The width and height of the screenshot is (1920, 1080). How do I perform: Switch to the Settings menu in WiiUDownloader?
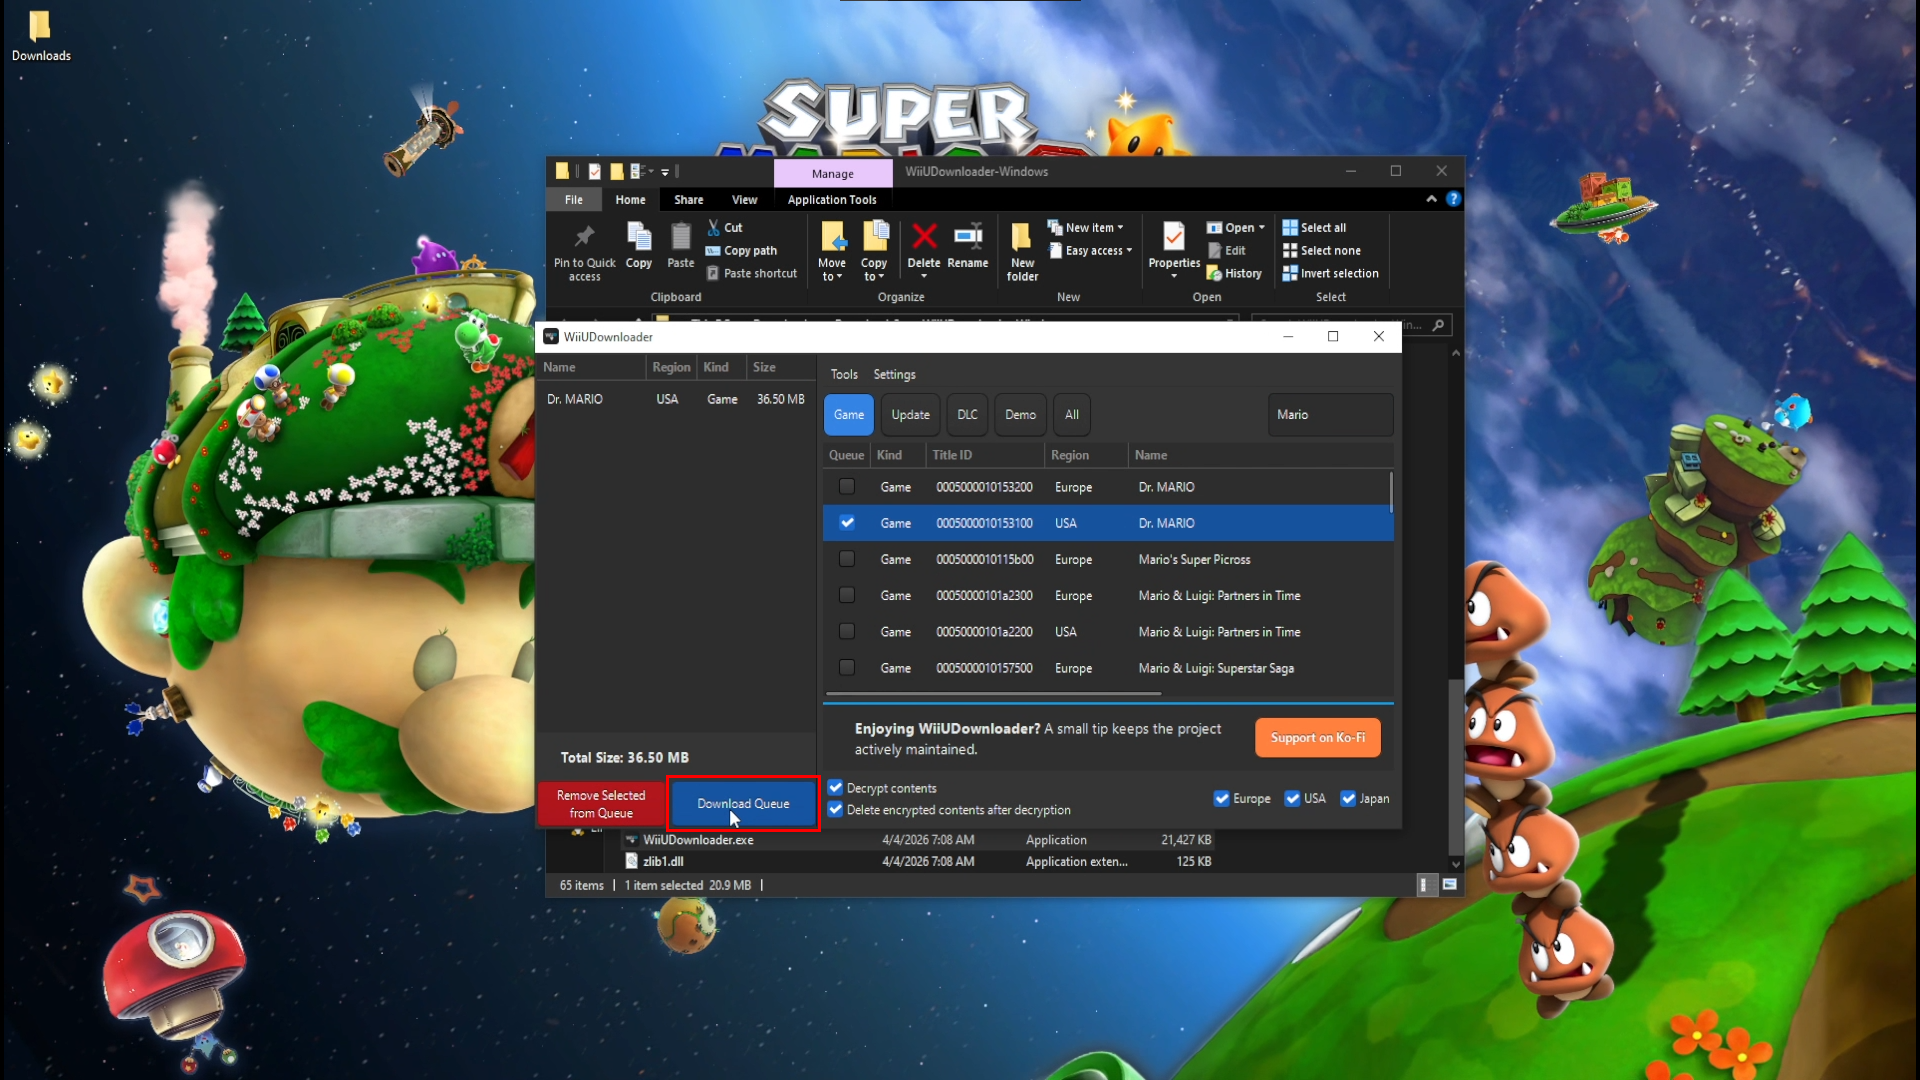[894, 374]
